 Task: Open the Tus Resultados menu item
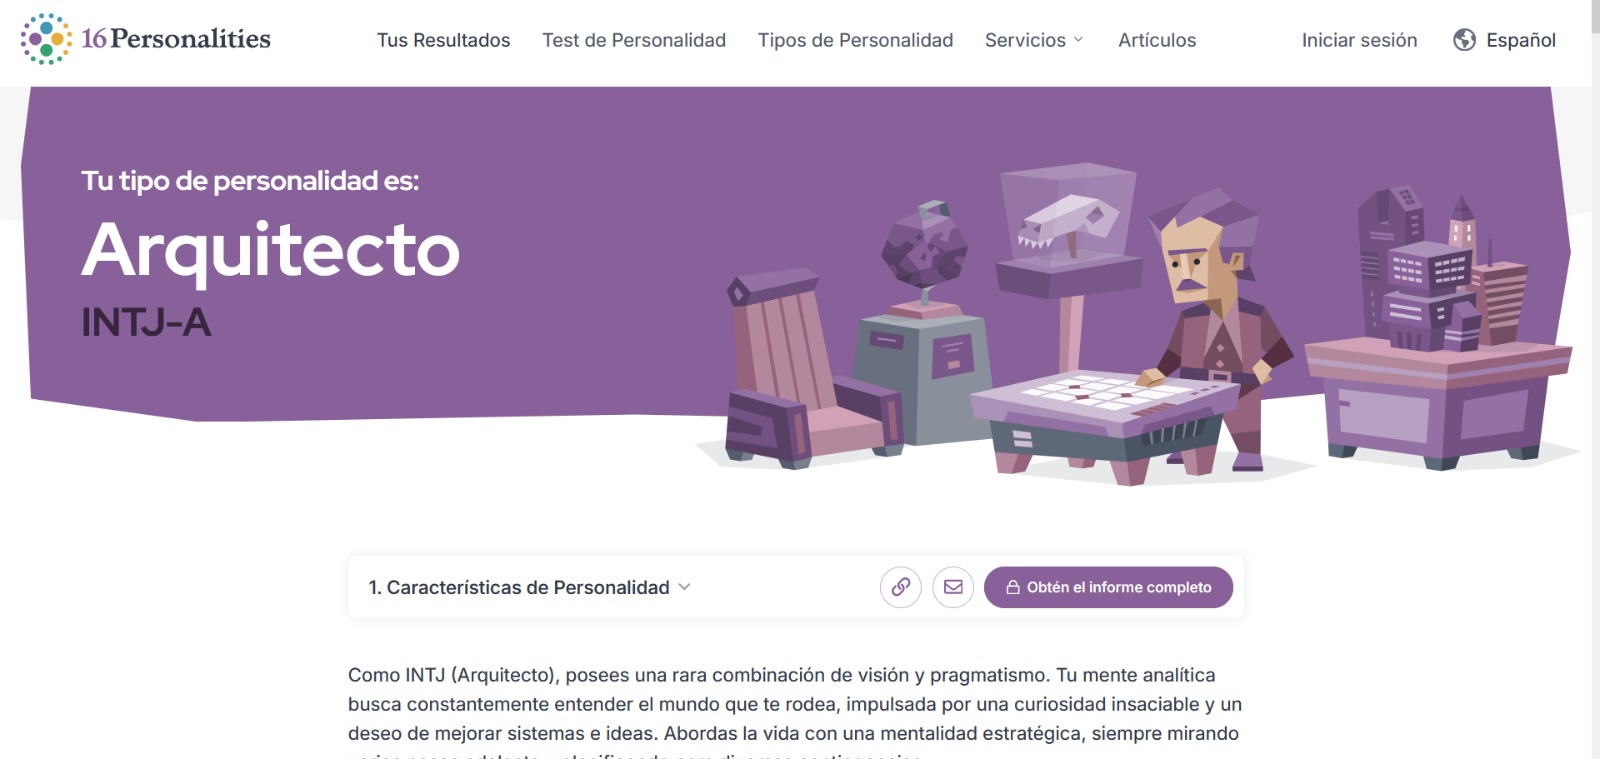[443, 40]
